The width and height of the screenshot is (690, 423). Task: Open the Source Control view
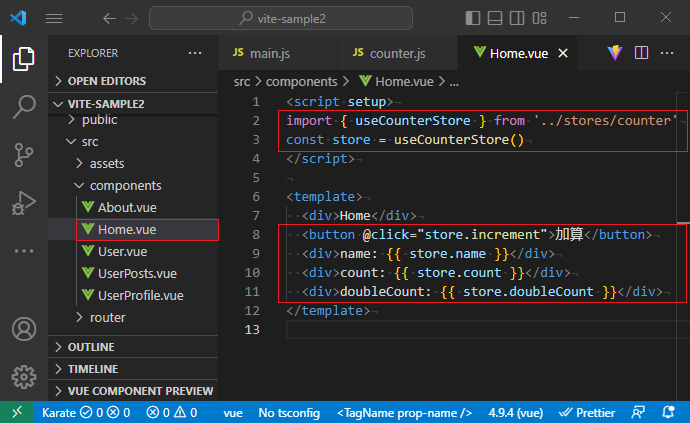click(x=24, y=155)
